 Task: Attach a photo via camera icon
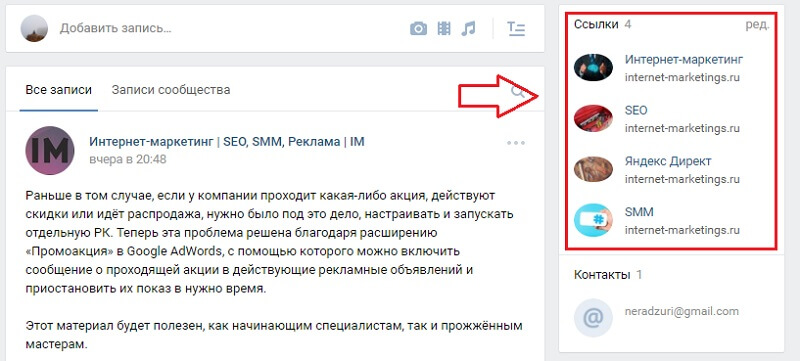coord(418,29)
